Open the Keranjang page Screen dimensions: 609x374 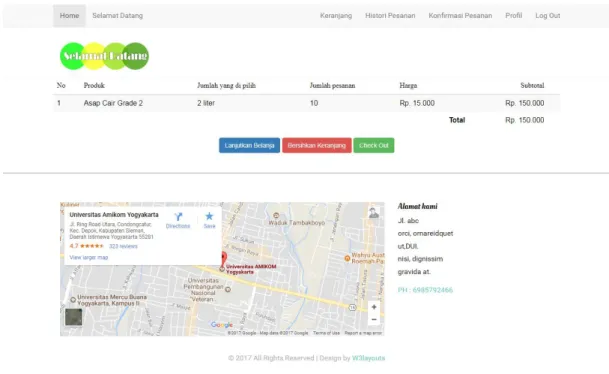(336, 16)
